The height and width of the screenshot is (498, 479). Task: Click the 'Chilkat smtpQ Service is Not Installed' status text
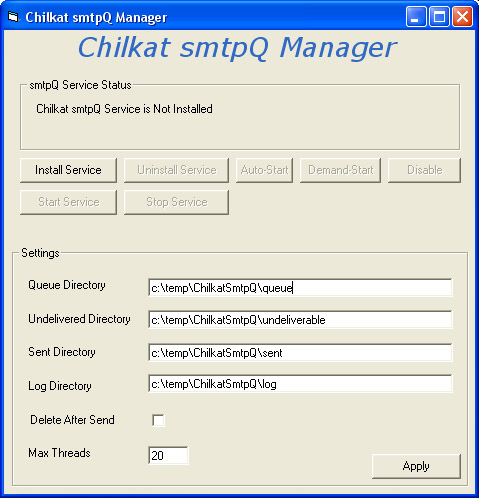point(124,109)
